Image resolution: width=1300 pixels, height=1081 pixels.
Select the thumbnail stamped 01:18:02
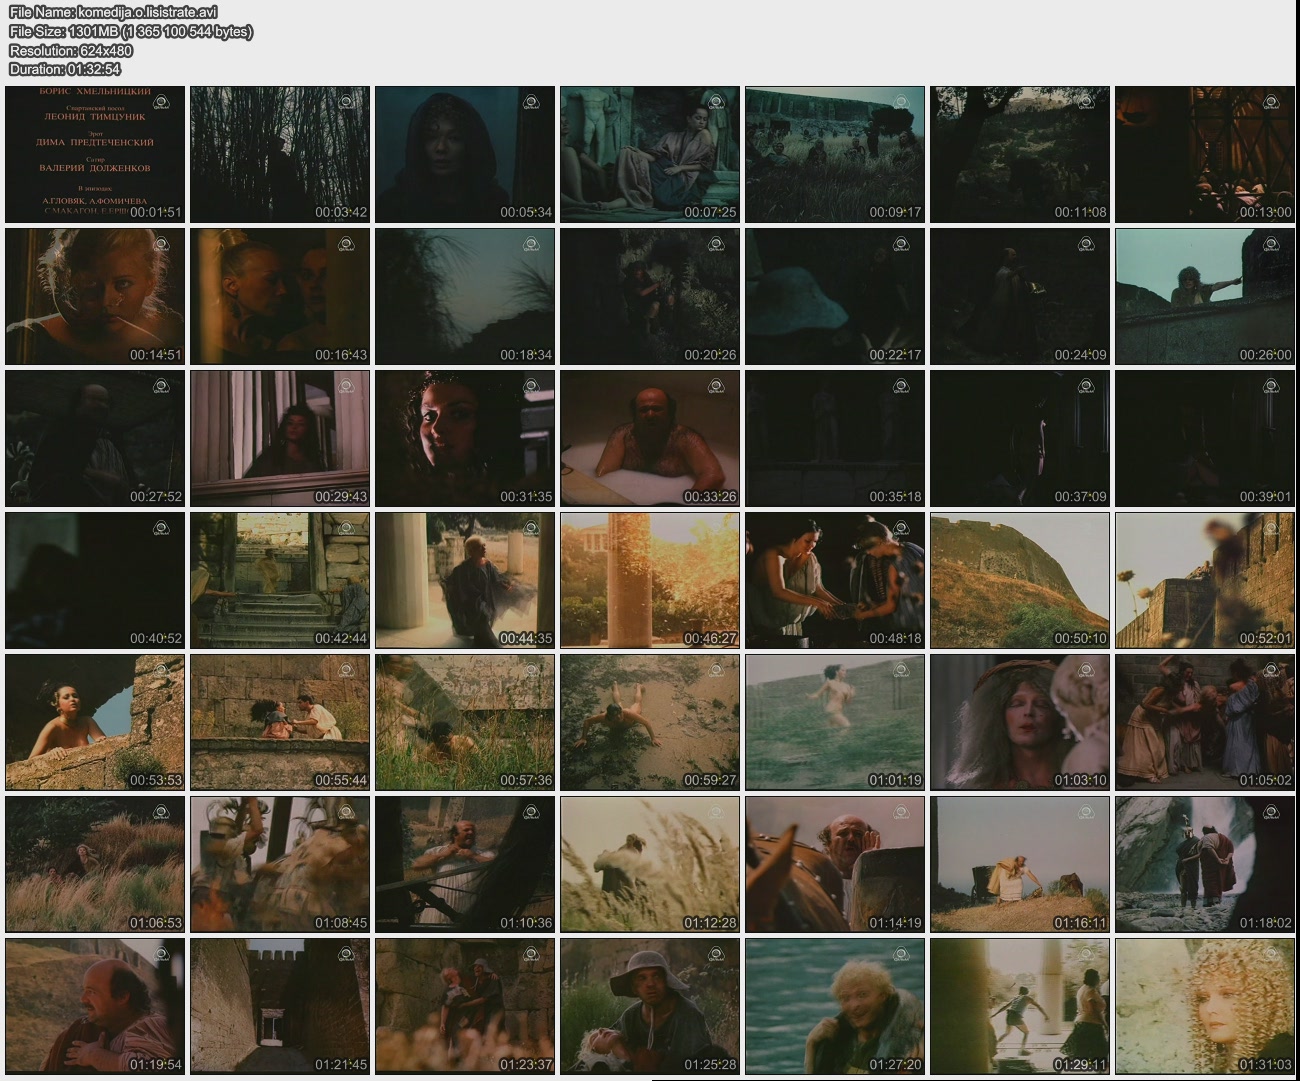pyautogui.click(x=1205, y=864)
